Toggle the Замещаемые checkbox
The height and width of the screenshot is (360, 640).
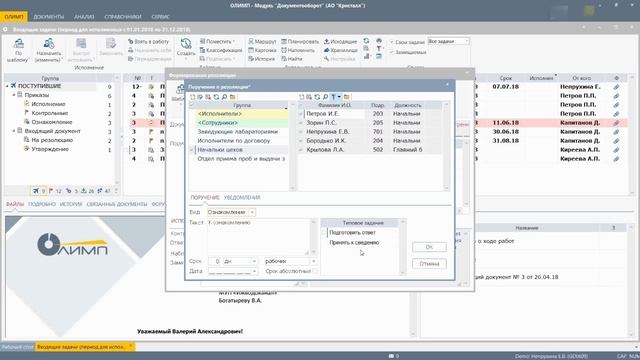(x=392, y=52)
